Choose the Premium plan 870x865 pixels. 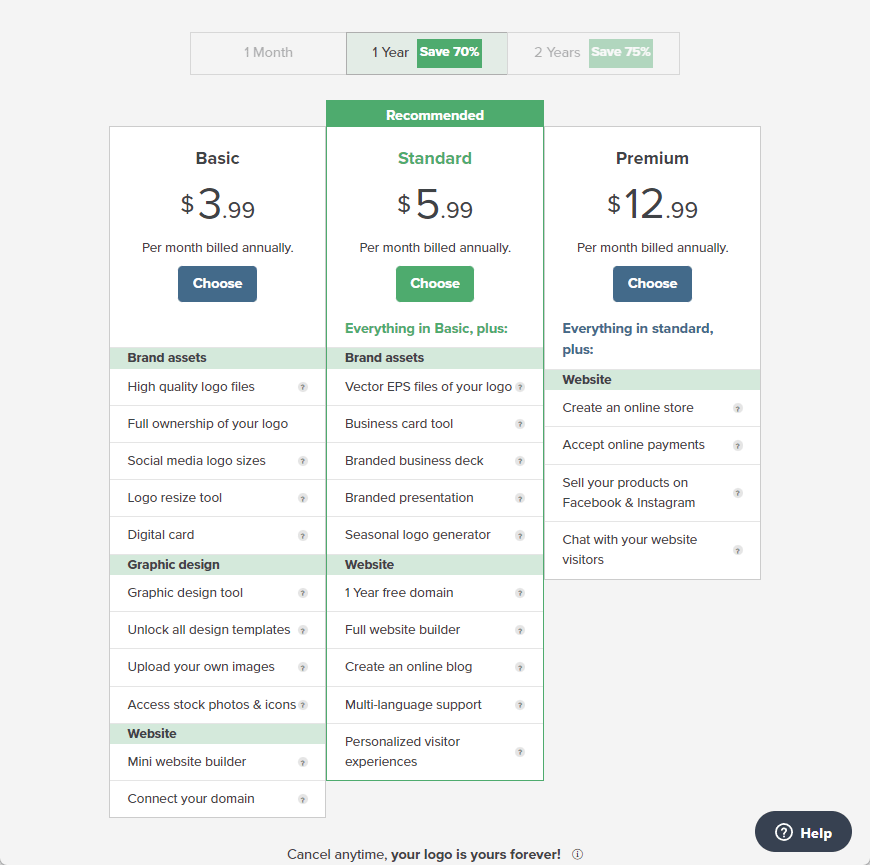coord(652,284)
